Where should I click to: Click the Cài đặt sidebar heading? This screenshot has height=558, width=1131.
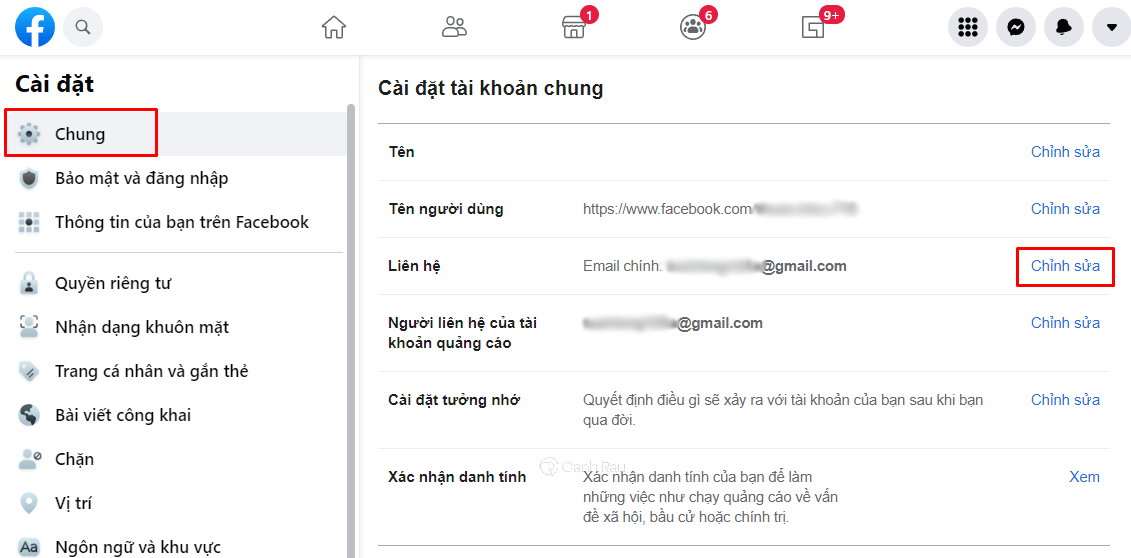55,84
